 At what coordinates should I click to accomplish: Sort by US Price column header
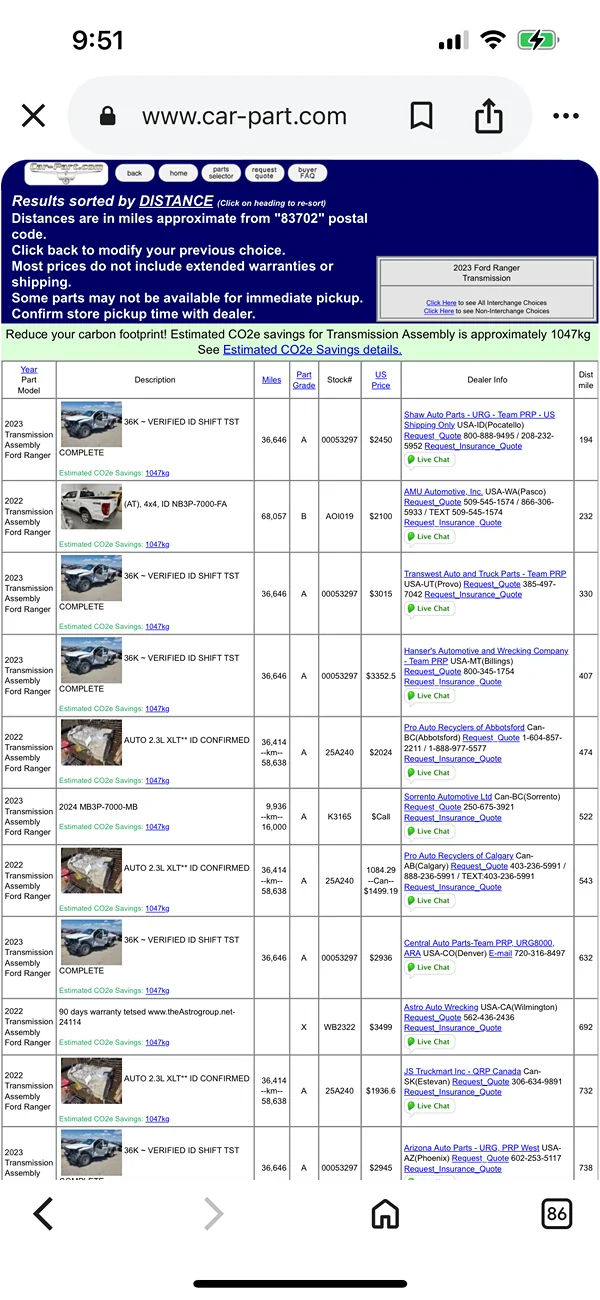pos(381,380)
